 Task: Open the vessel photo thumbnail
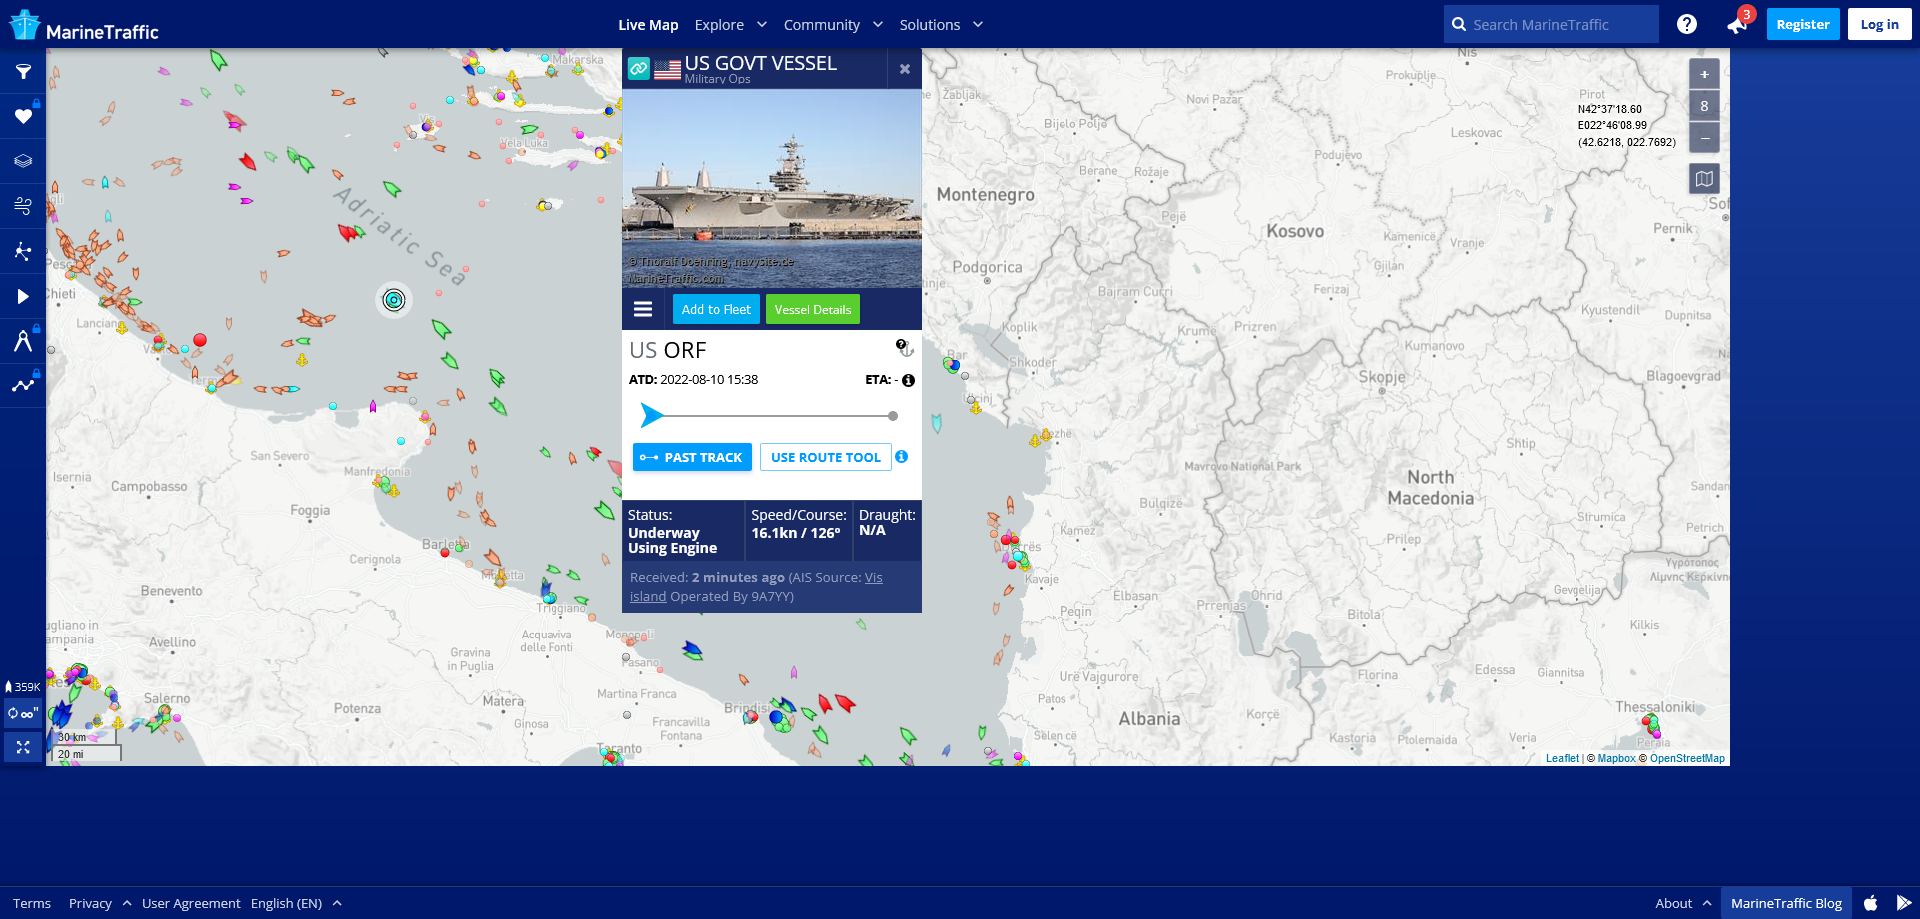coord(772,189)
